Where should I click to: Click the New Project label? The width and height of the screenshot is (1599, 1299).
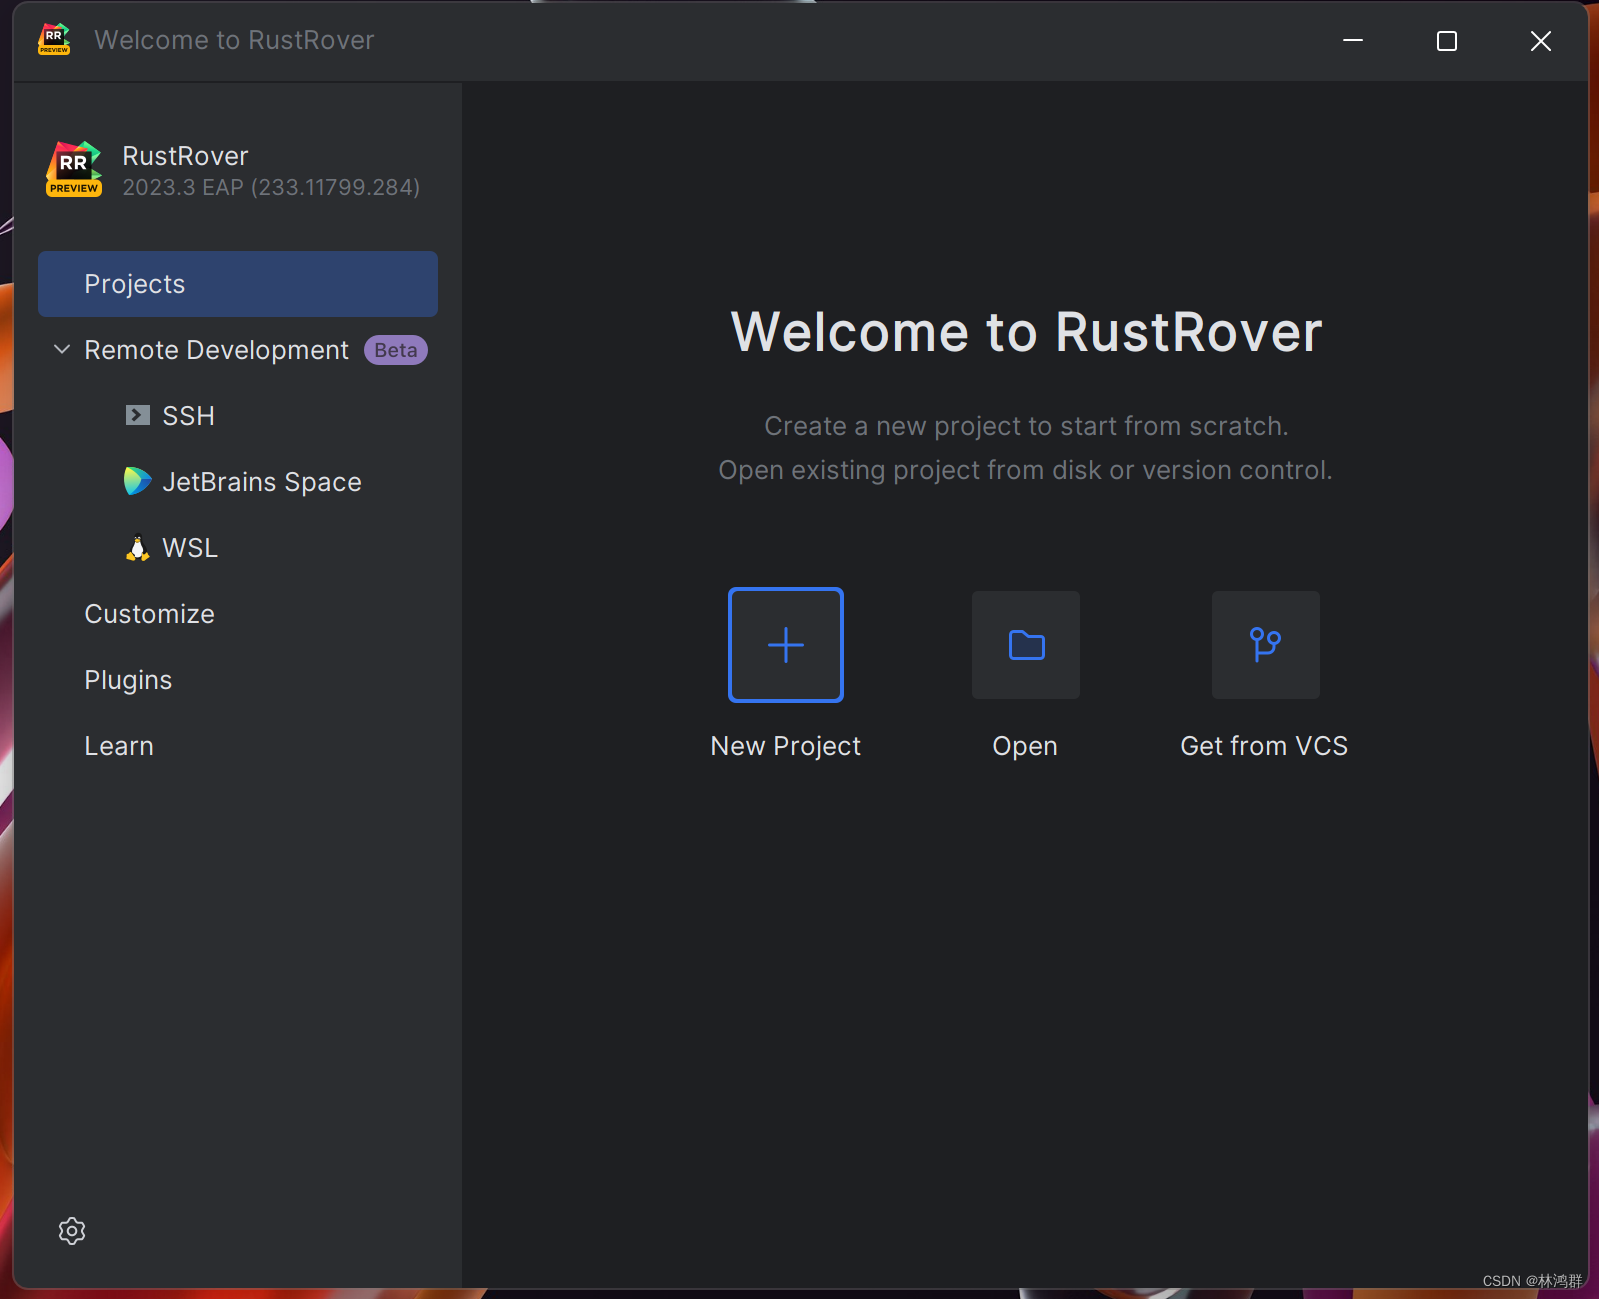786,746
